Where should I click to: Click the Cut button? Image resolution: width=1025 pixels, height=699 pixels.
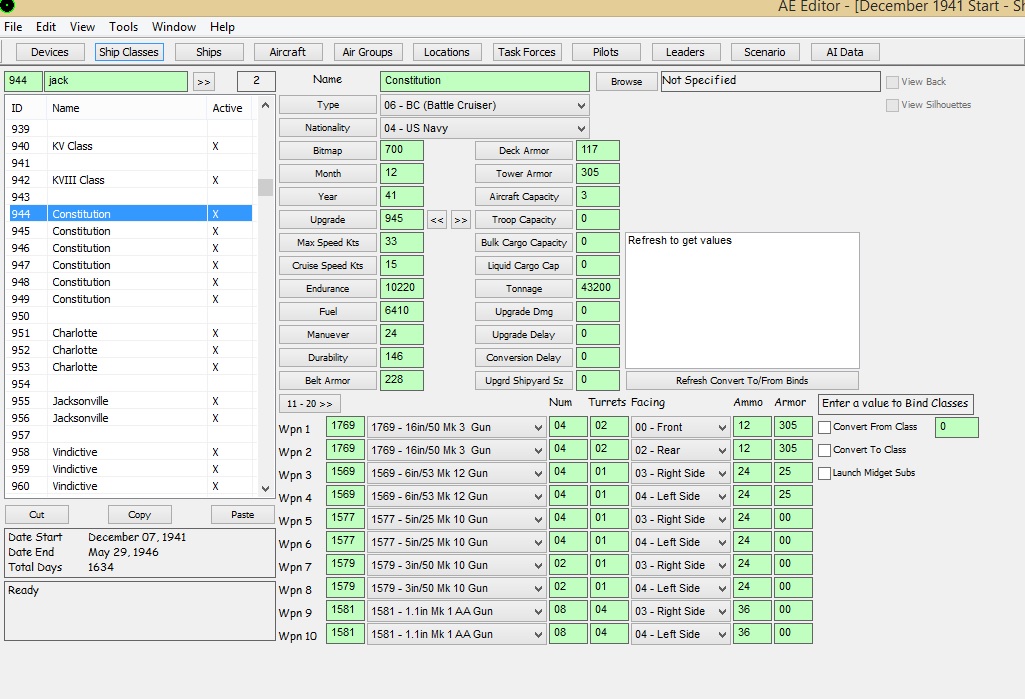tap(37, 515)
